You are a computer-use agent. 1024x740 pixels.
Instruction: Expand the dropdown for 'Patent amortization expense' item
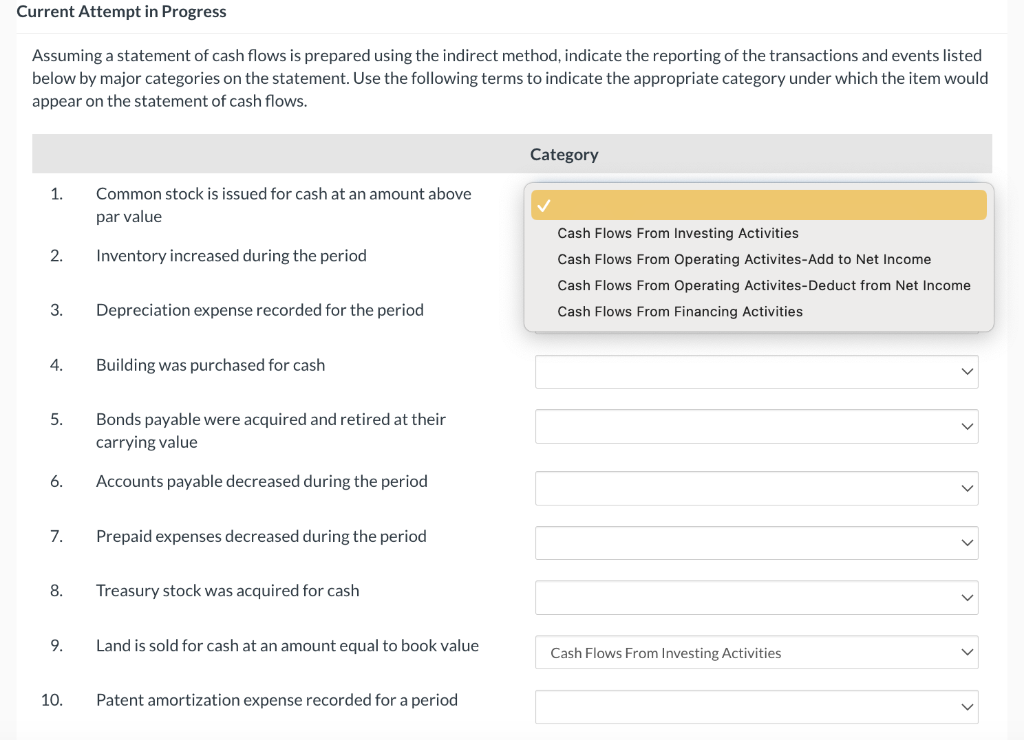(756, 706)
